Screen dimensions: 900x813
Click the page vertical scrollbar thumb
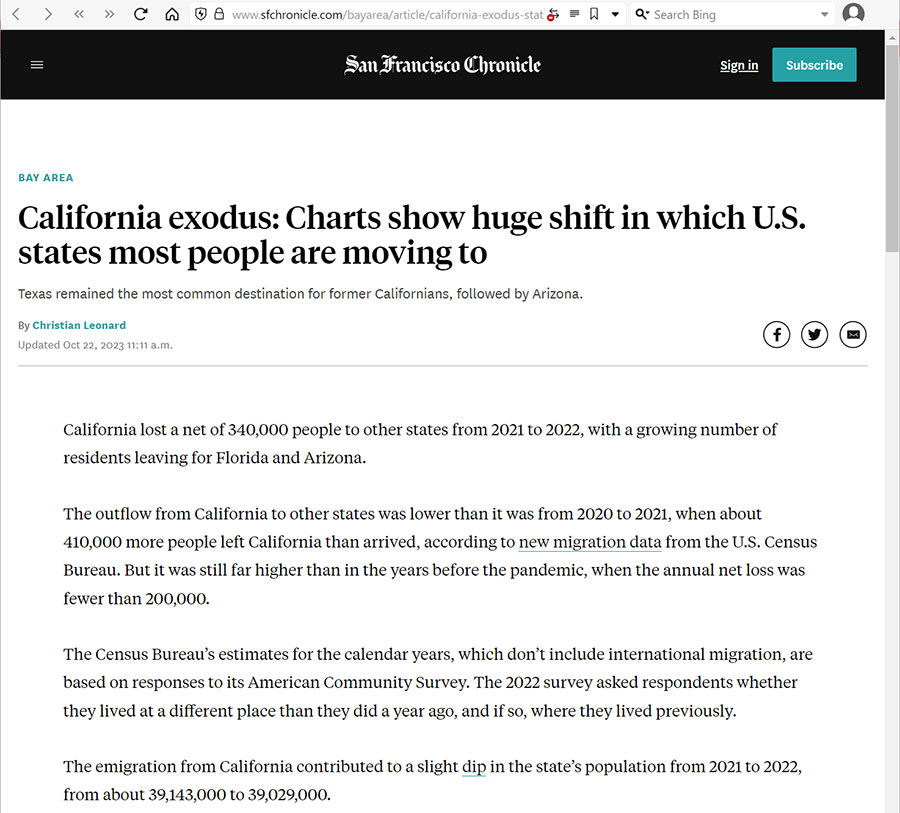pyautogui.click(x=892, y=148)
